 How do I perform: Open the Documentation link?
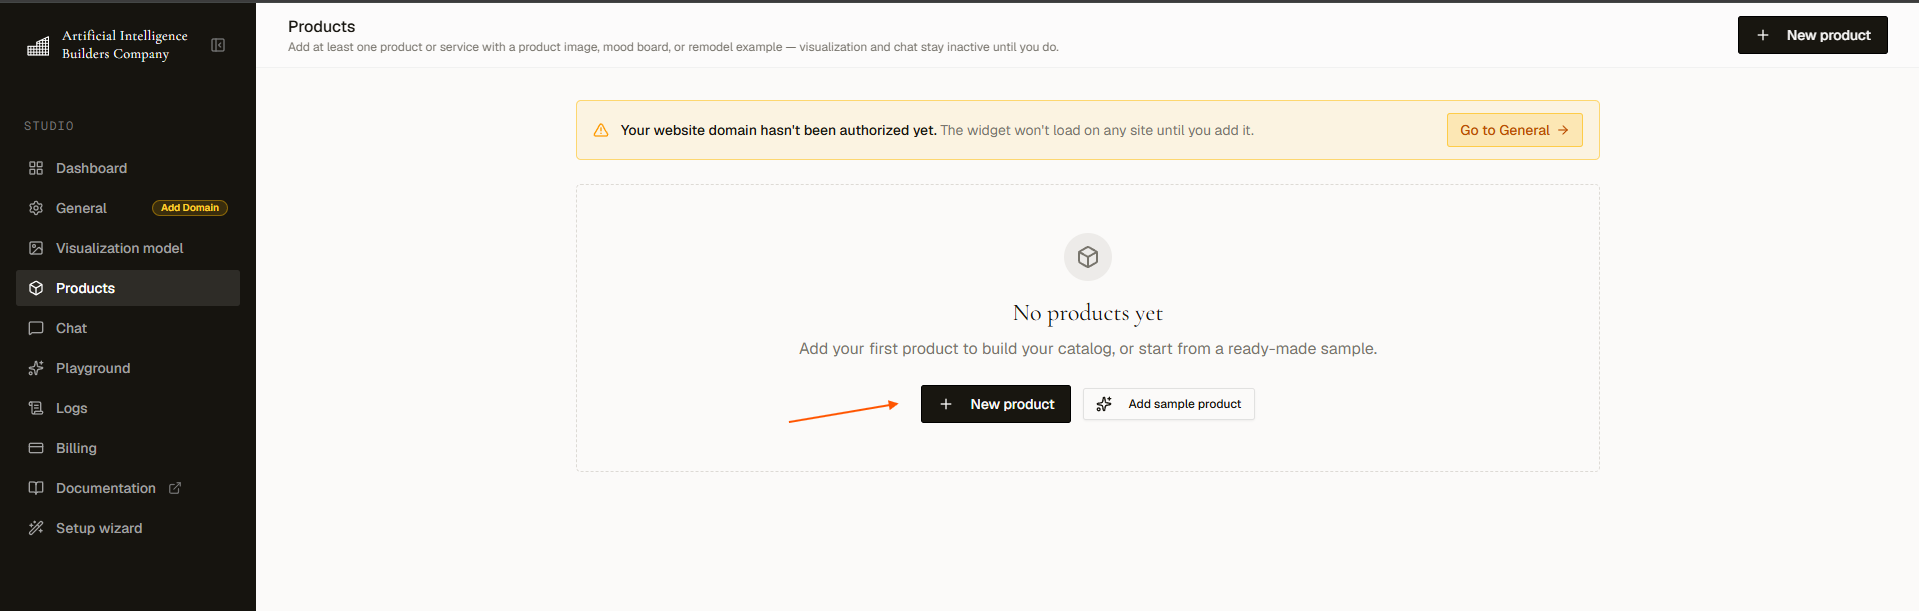point(128,488)
